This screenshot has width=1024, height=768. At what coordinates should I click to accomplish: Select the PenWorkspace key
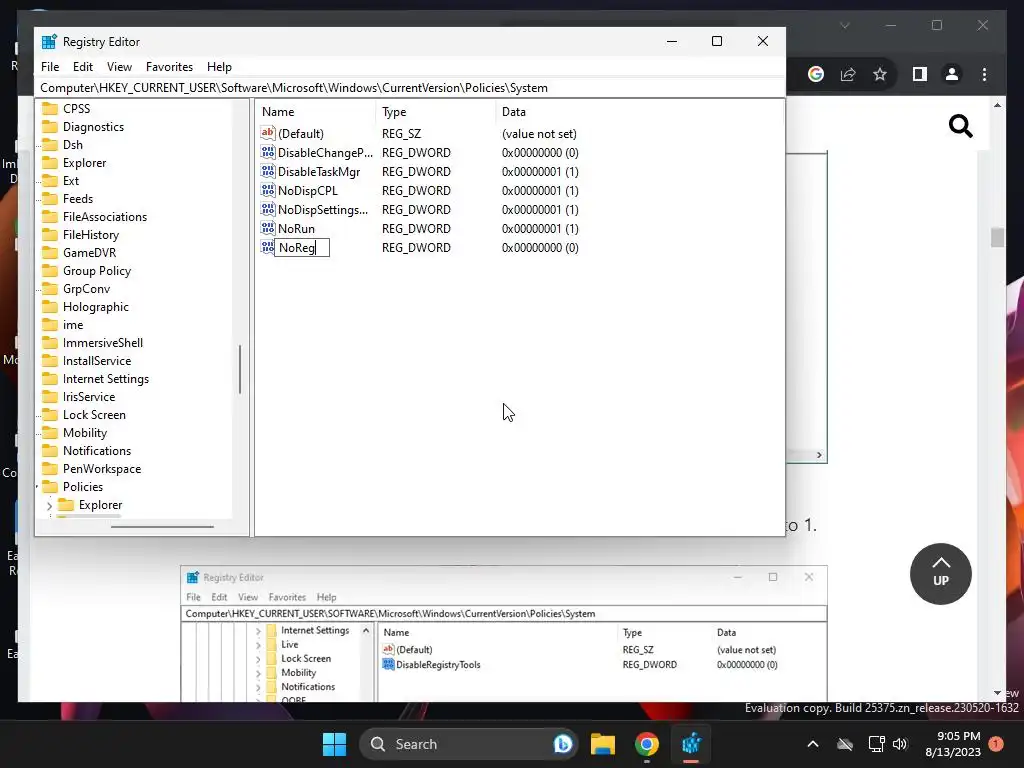pos(102,469)
